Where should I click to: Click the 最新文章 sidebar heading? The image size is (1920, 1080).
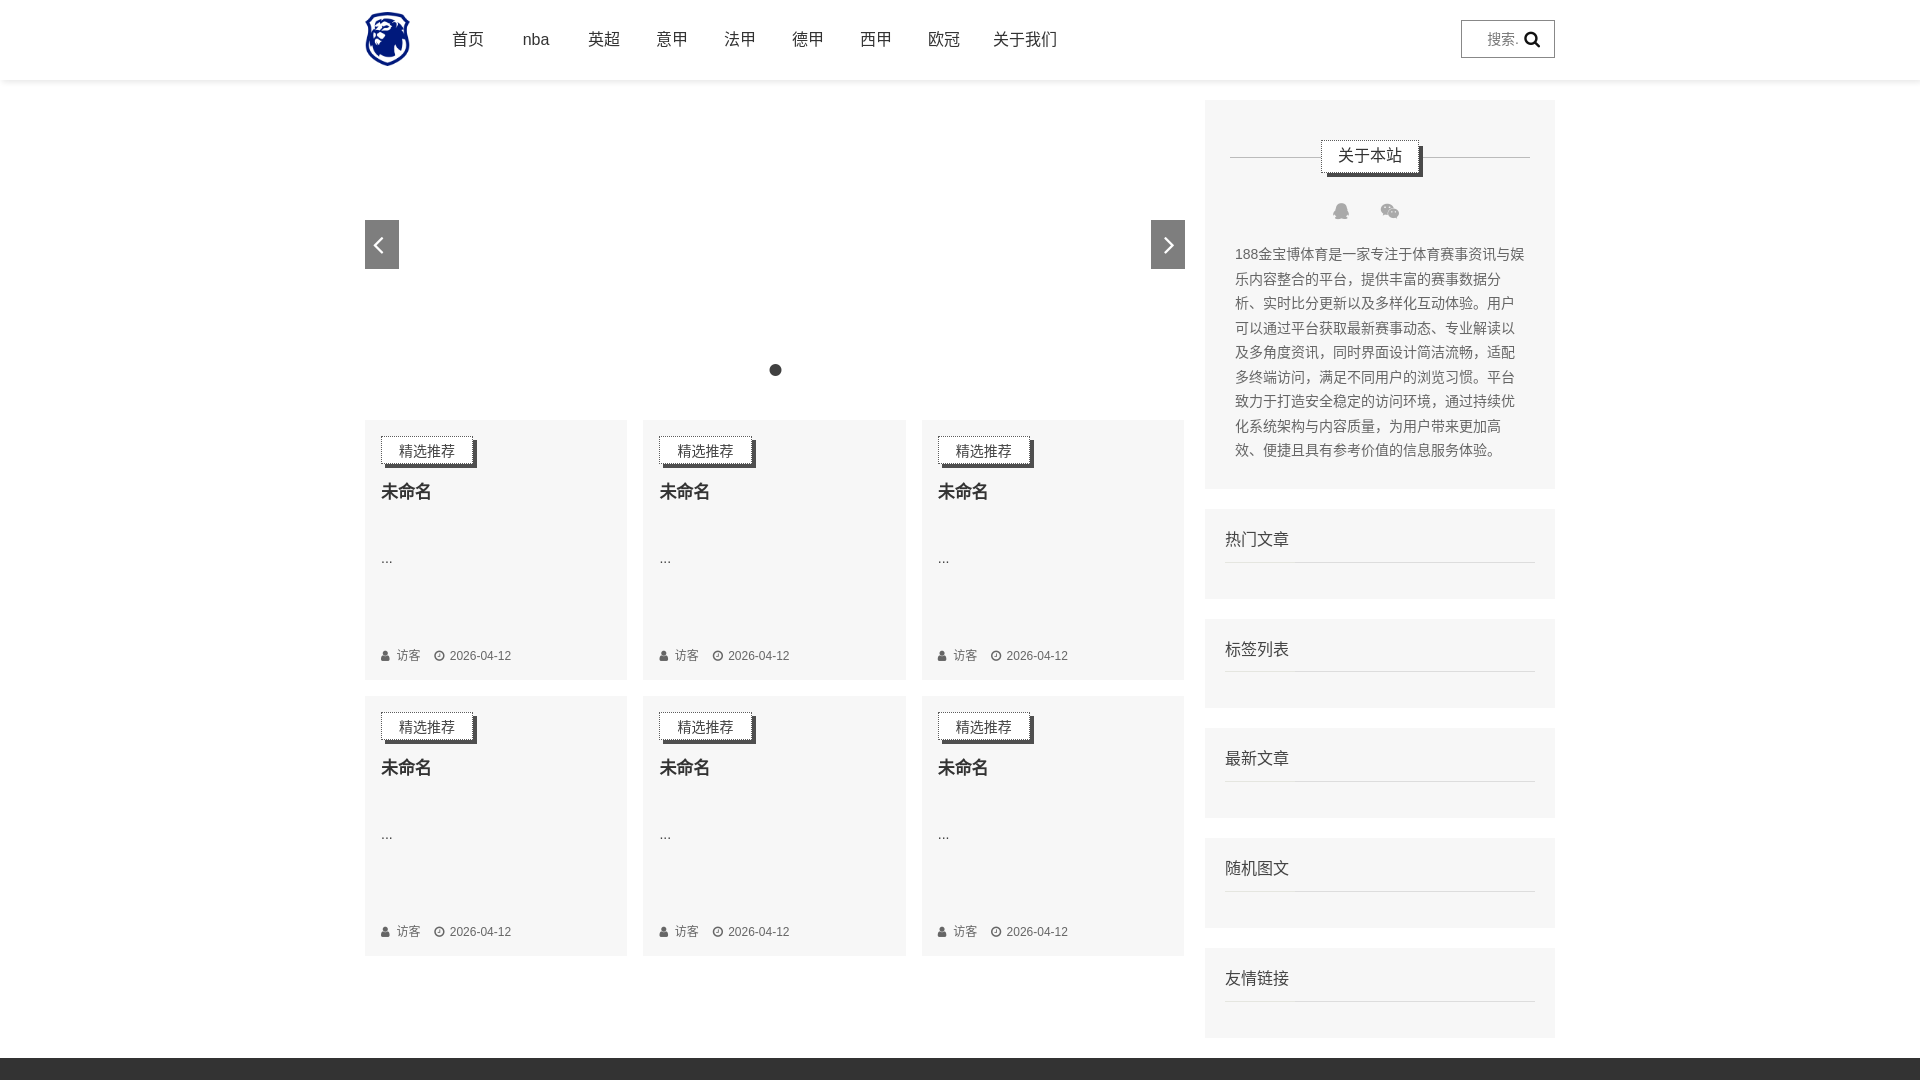(1257, 759)
